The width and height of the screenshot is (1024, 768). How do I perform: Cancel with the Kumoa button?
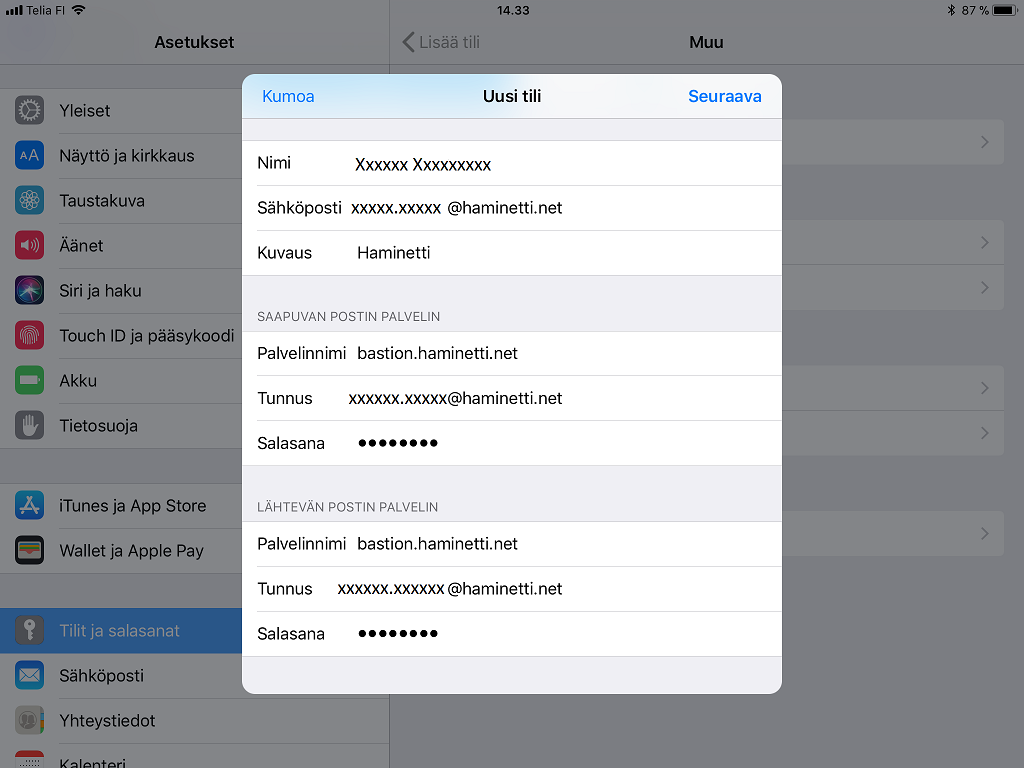tap(288, 96)
